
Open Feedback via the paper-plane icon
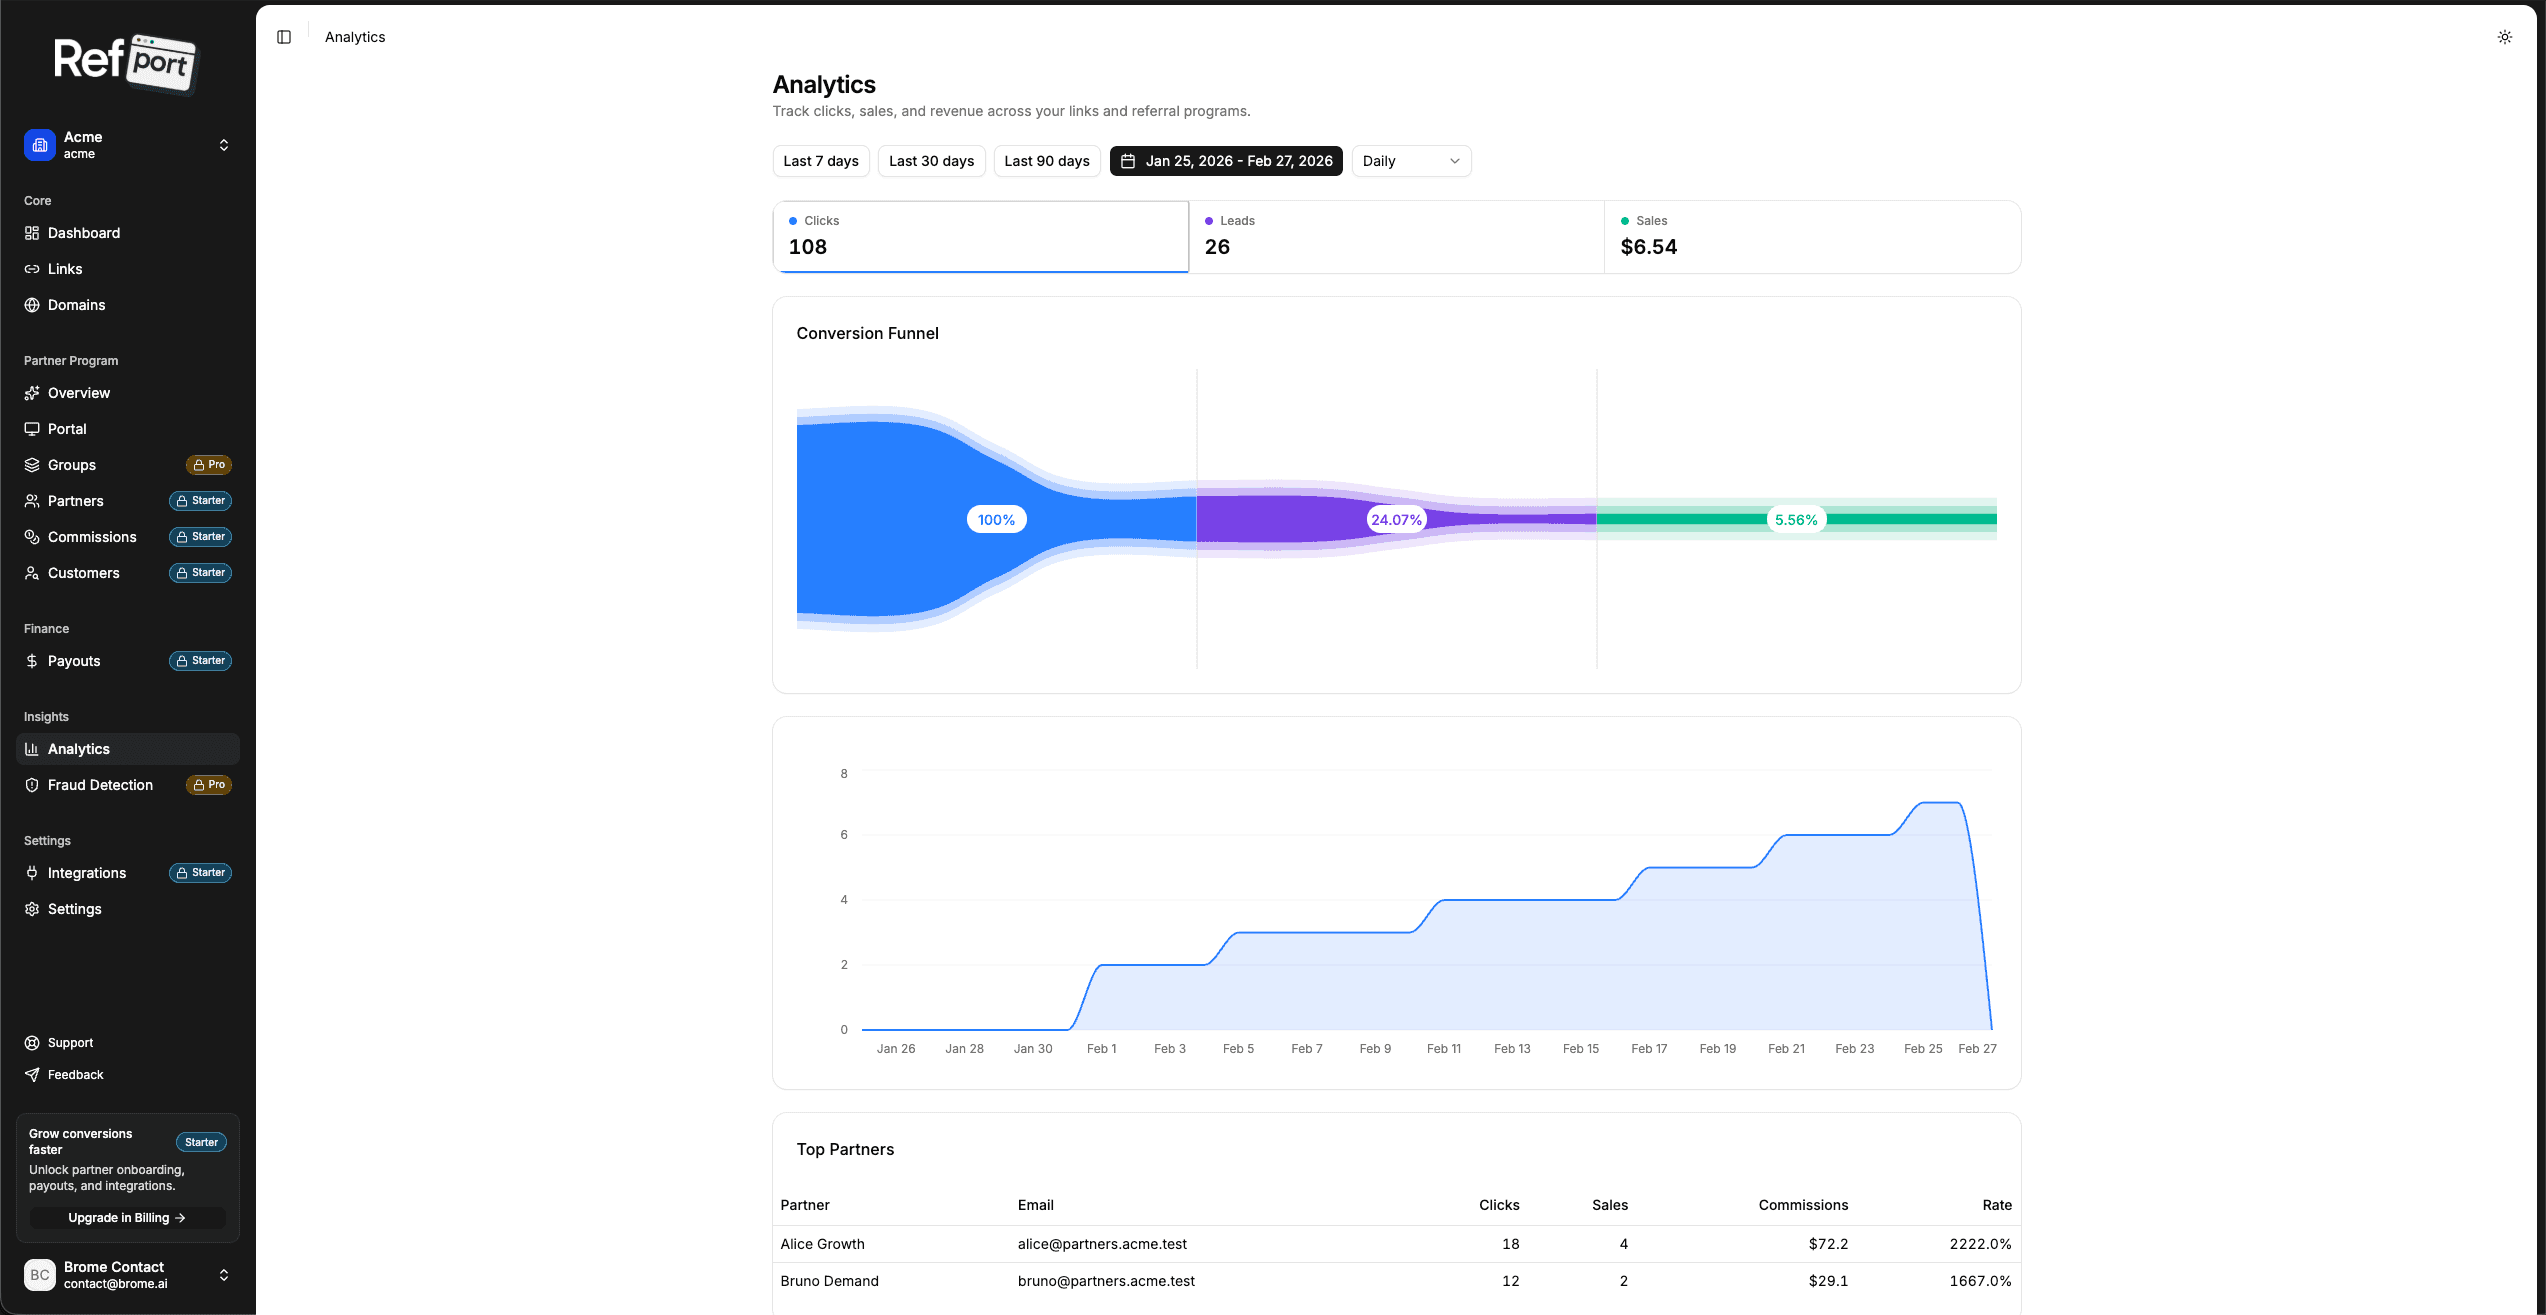(x=32, y=1074)
